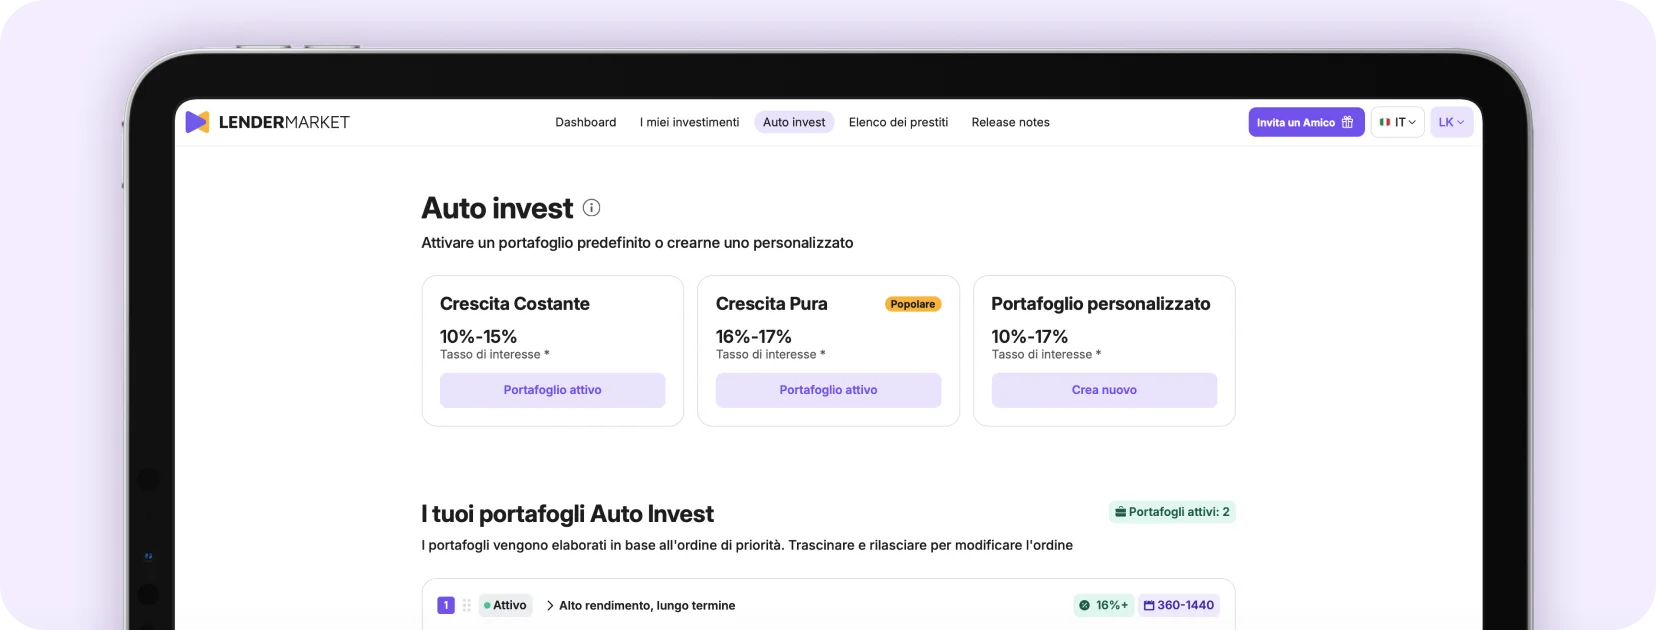Click the Italian flag icon
This screenshot has width=1656, height=630.
coord(1385,122)
